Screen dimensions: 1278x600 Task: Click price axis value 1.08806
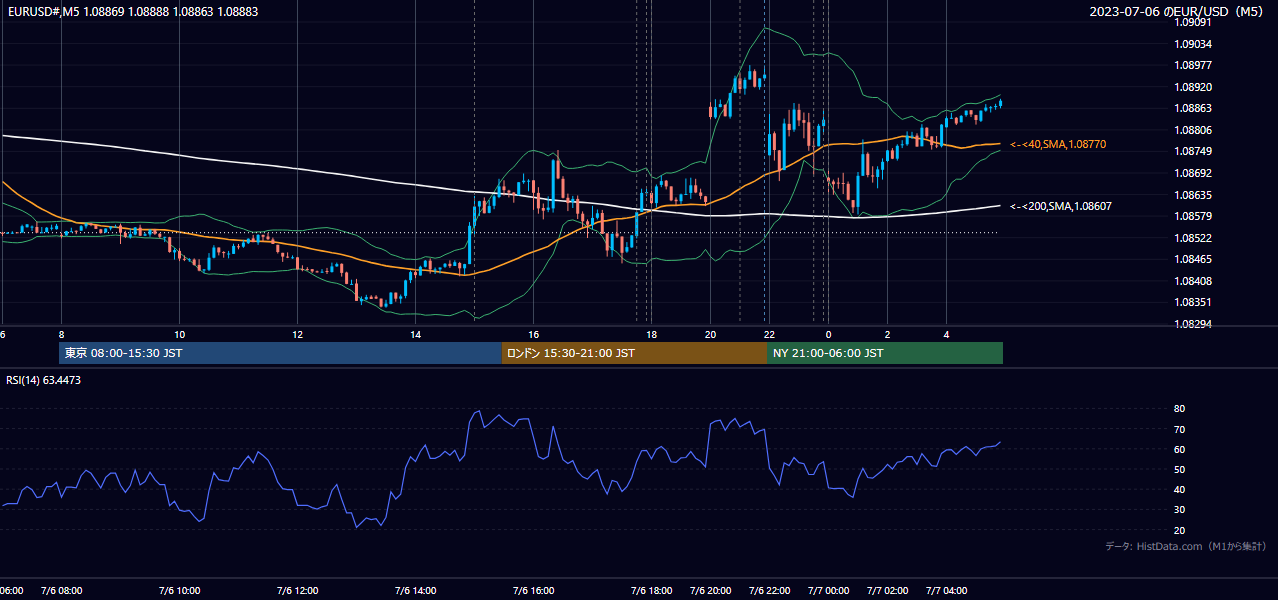1194,130
